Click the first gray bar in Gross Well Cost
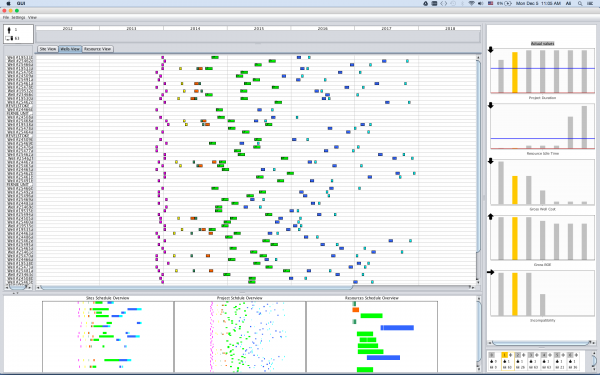 click(501, 183)
